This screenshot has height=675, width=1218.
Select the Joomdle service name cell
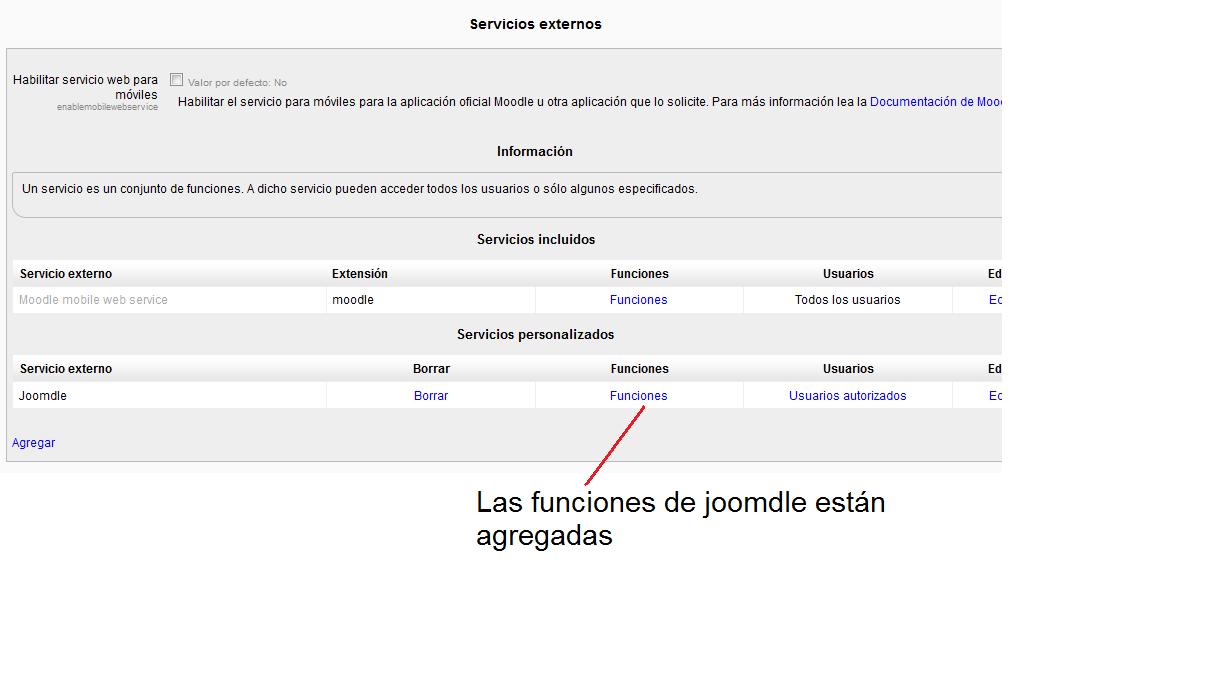click(x=43, y=396)
